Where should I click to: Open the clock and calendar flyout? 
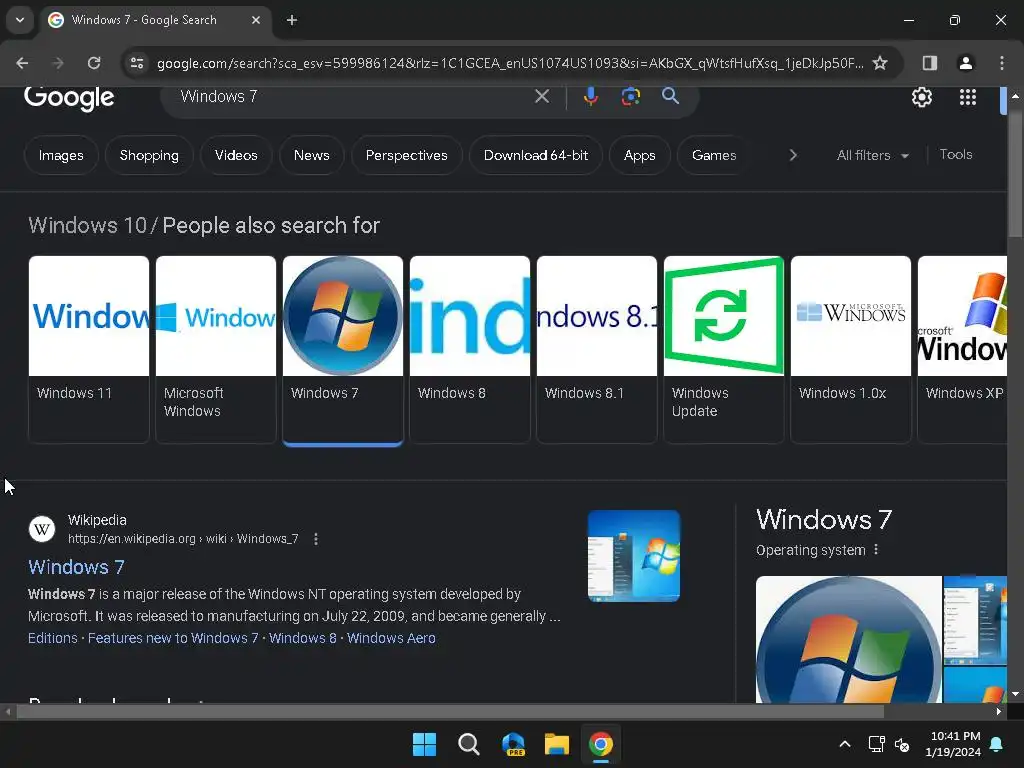[953, 744]
